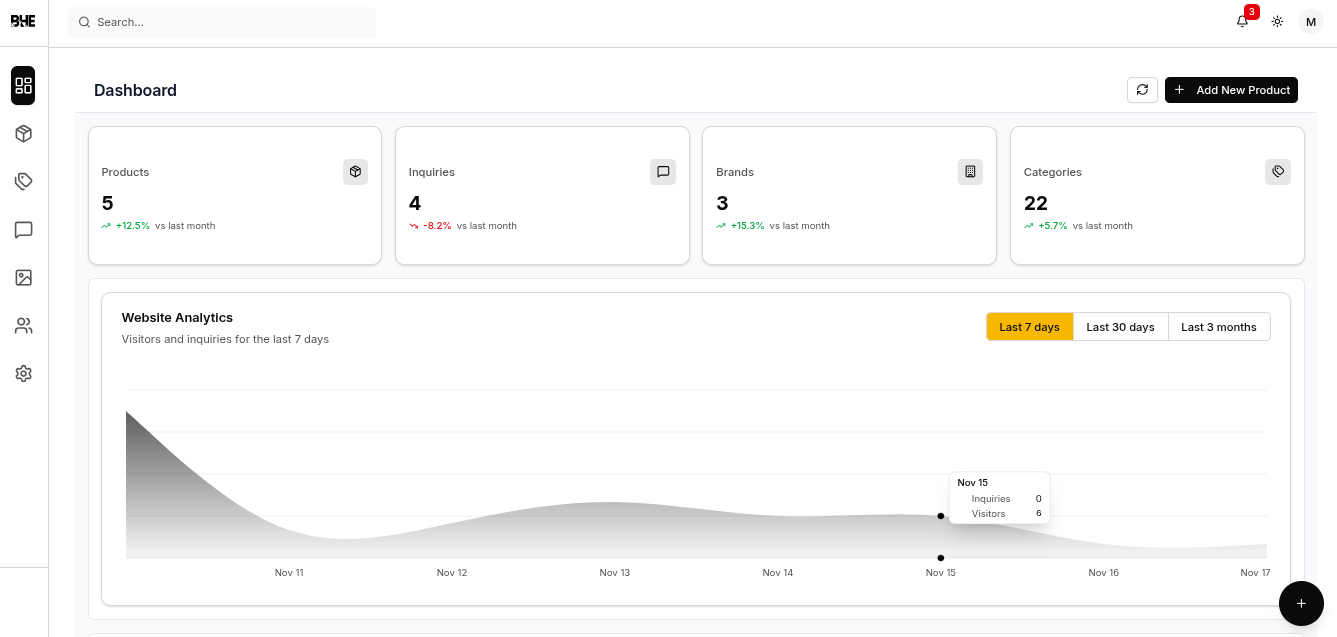The image size is (1337, 637).
Task: Switch to Last 30 days range
Action: click(x=1120, y=327)
